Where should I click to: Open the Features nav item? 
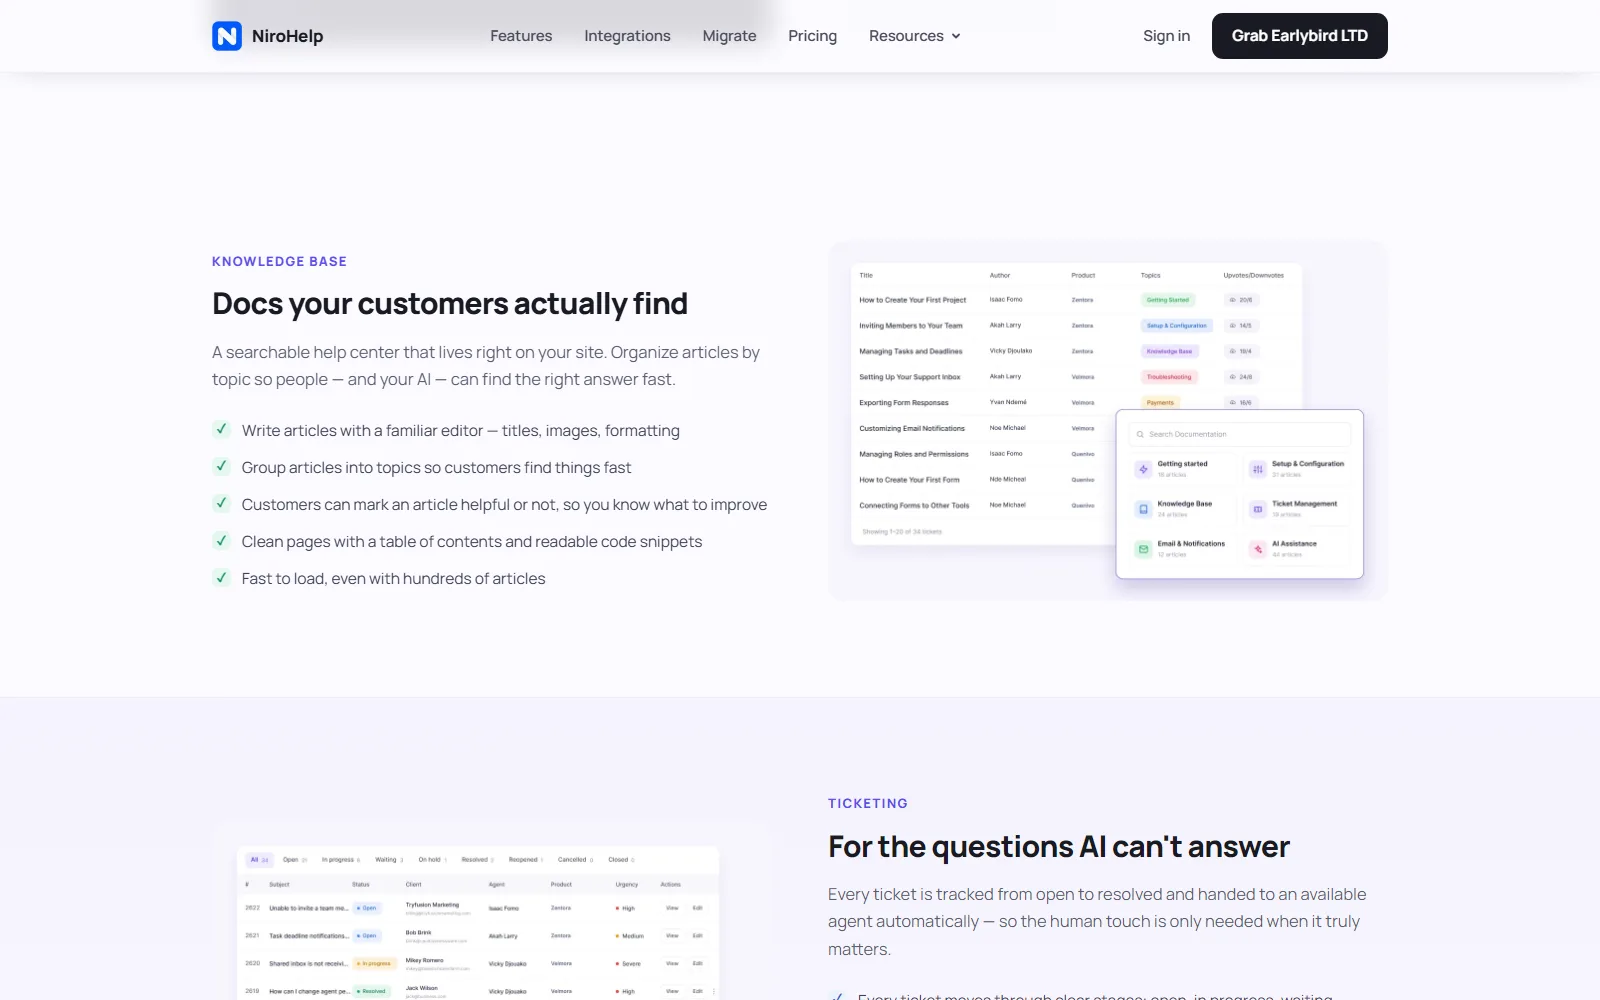pyautogui.click(x=521, y=36)
